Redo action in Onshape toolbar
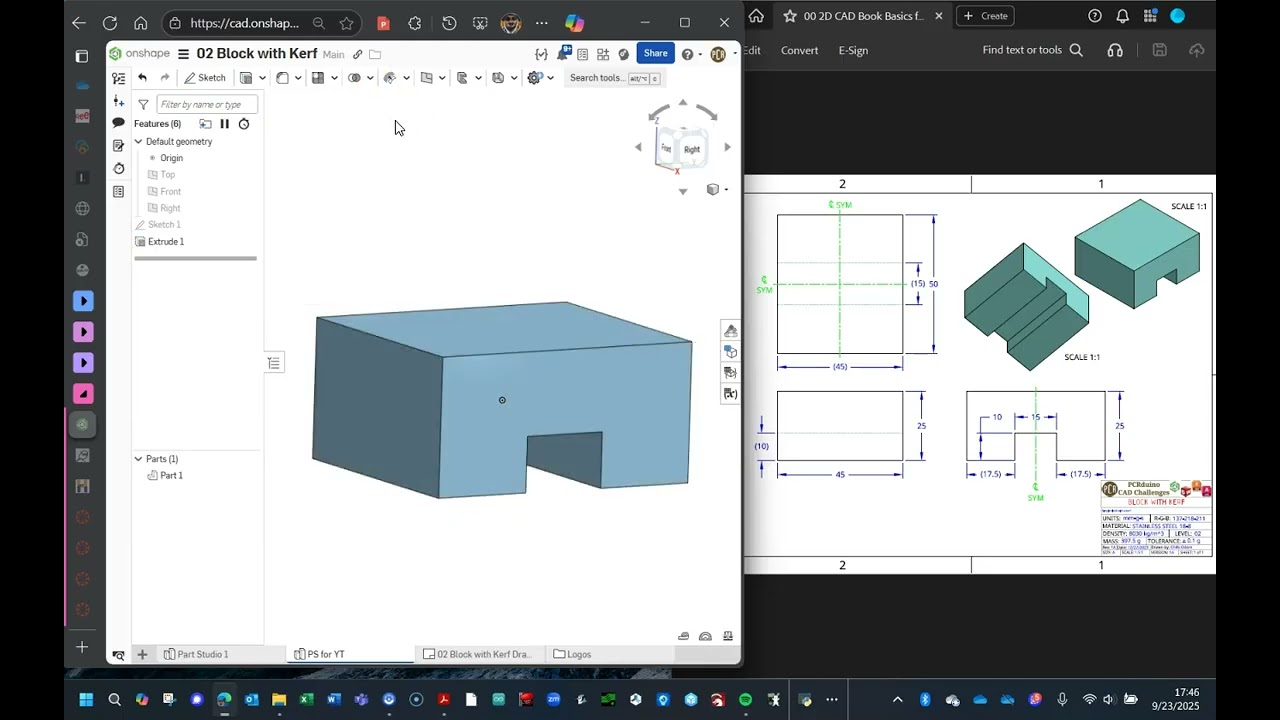 pyautogui.click(x=165, y=78)
